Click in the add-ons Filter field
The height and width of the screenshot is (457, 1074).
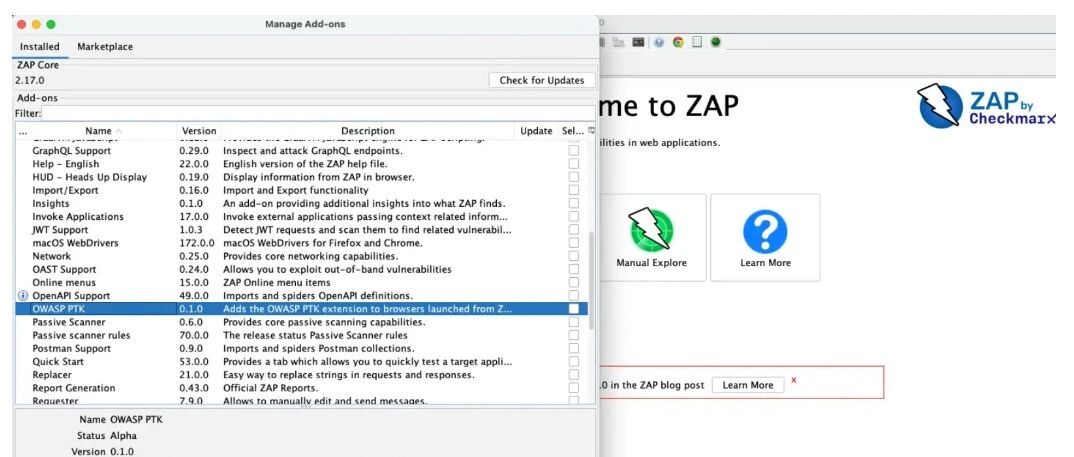pyautogui.click(x=317, y=113)
